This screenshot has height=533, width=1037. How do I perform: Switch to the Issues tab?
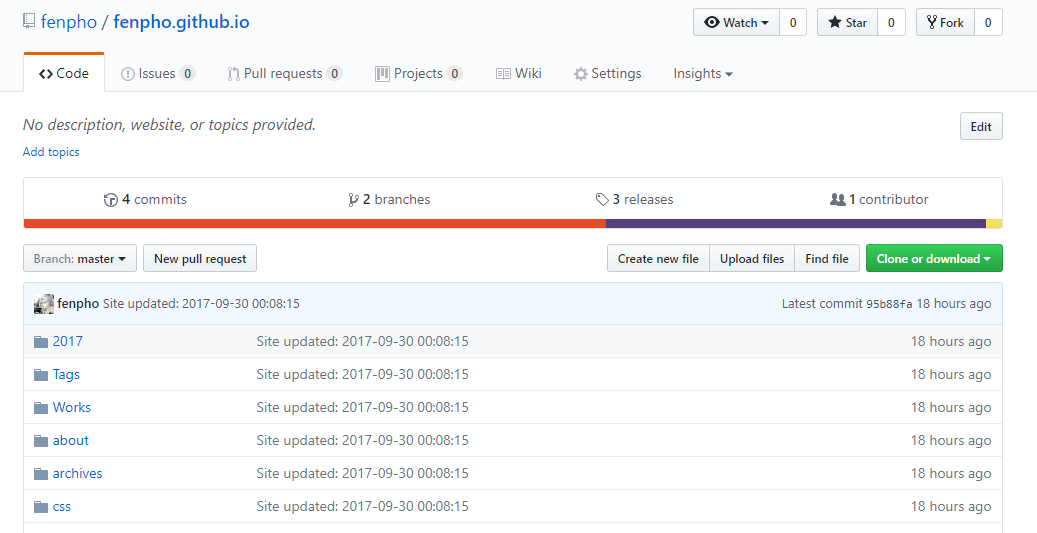click(157, 73)
